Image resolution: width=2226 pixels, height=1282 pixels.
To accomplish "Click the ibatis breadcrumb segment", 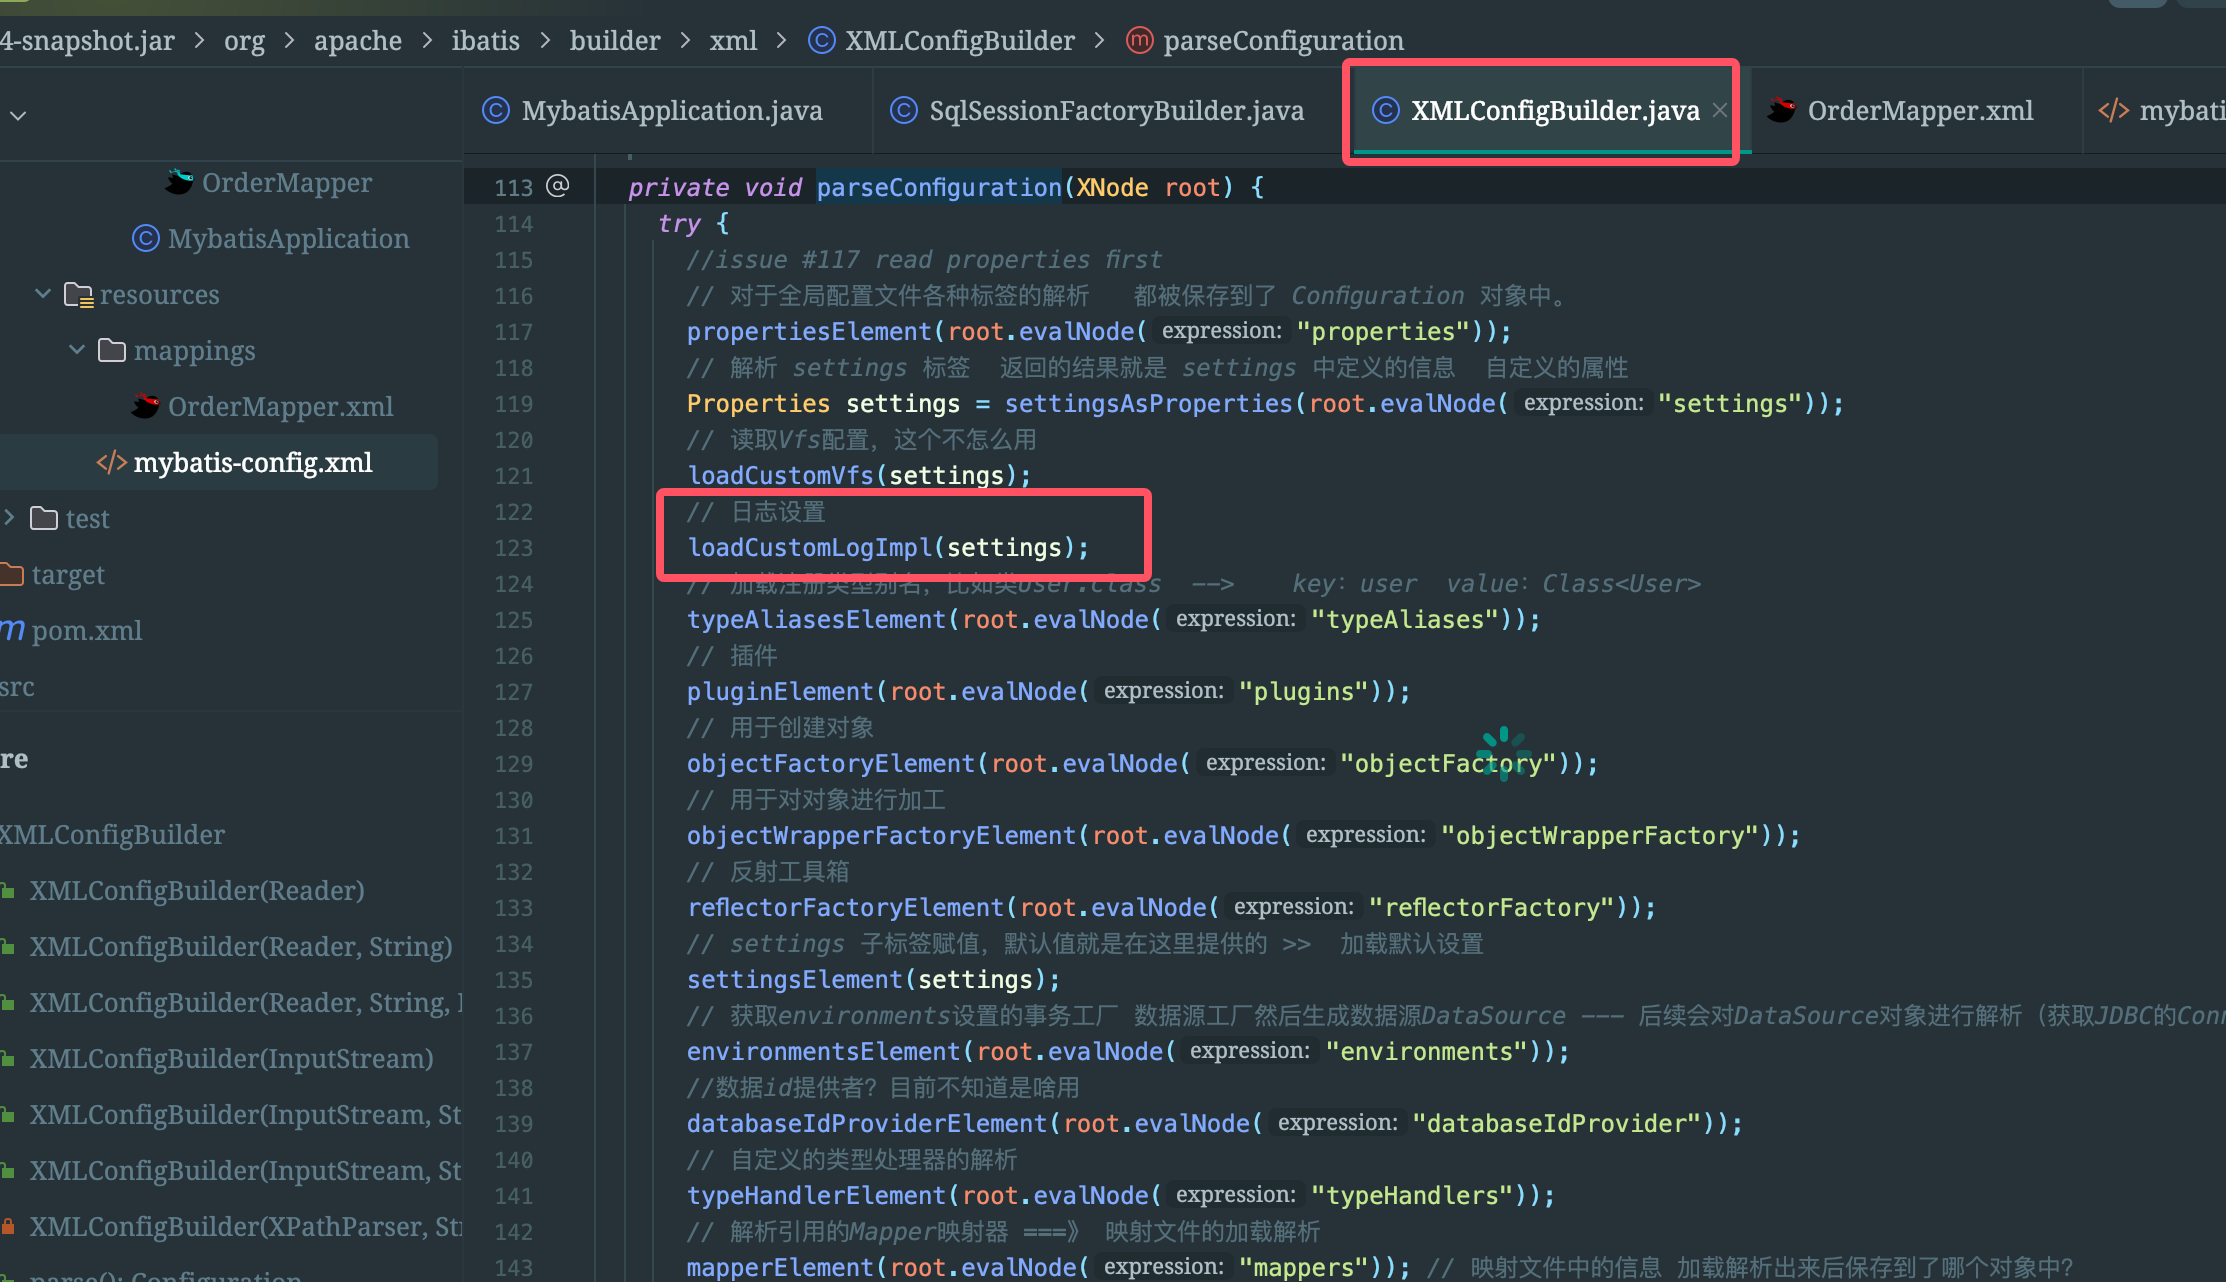I will pyautogui.click(x=485, y=40).
